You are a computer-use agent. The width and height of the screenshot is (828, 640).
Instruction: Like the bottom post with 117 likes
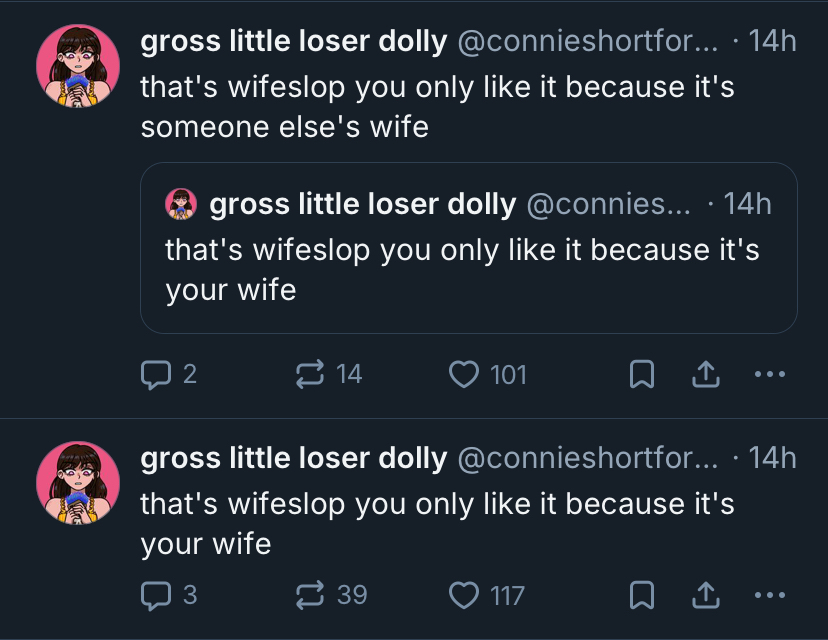463,596
